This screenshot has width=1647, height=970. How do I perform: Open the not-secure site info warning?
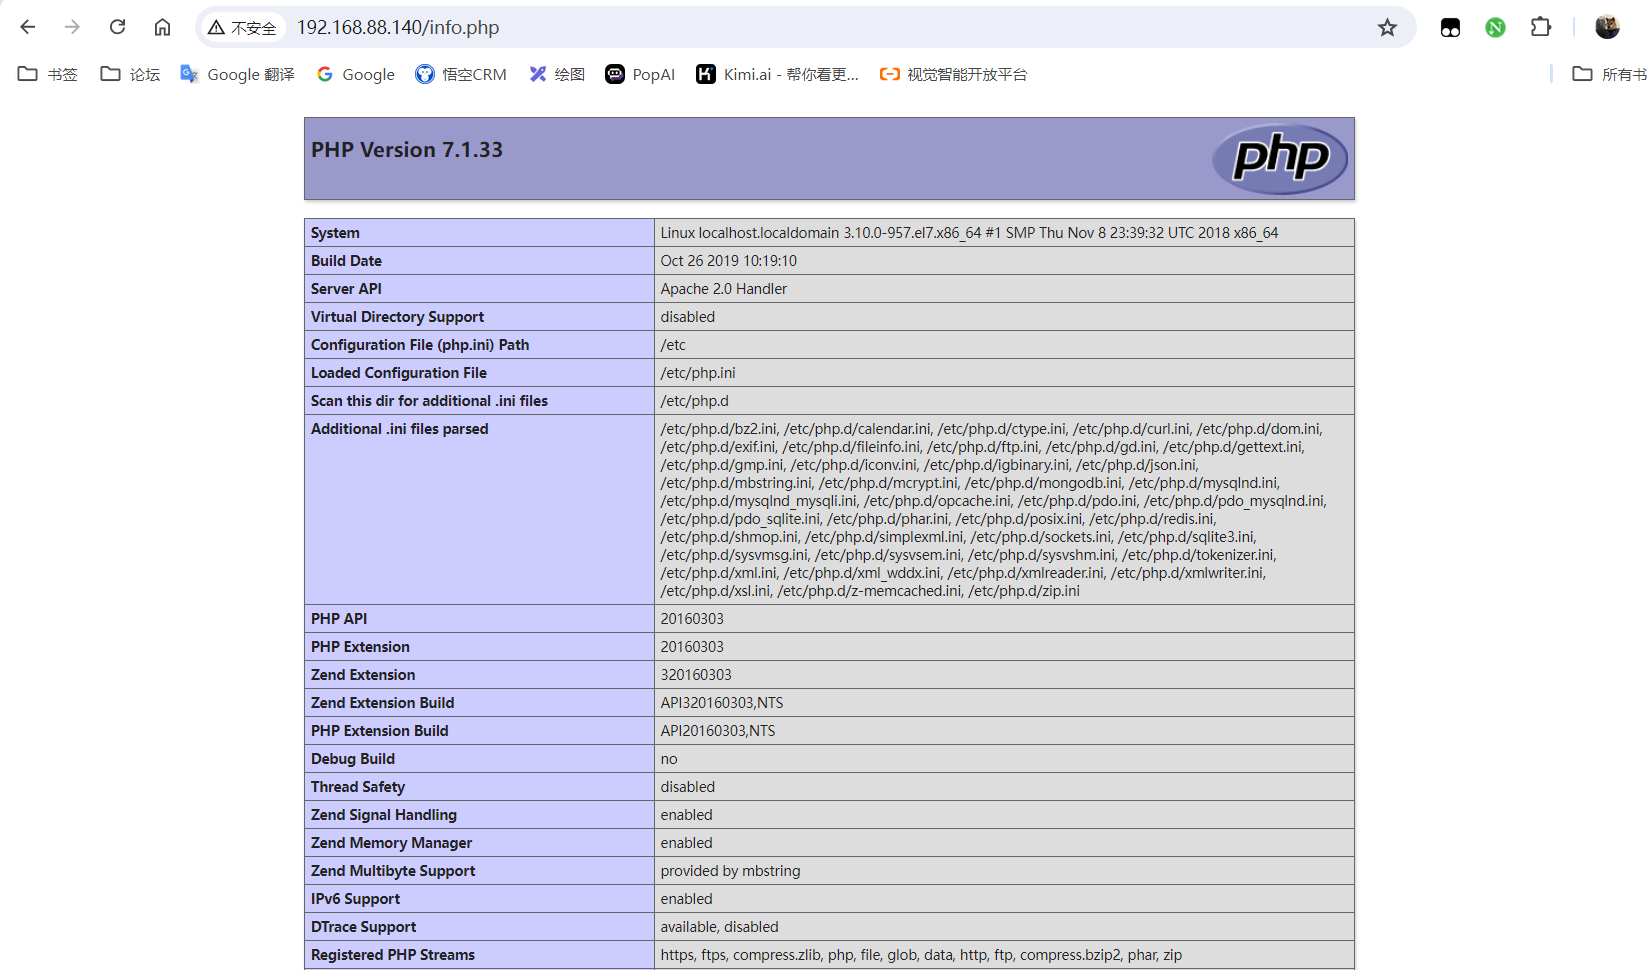point(242,28)
